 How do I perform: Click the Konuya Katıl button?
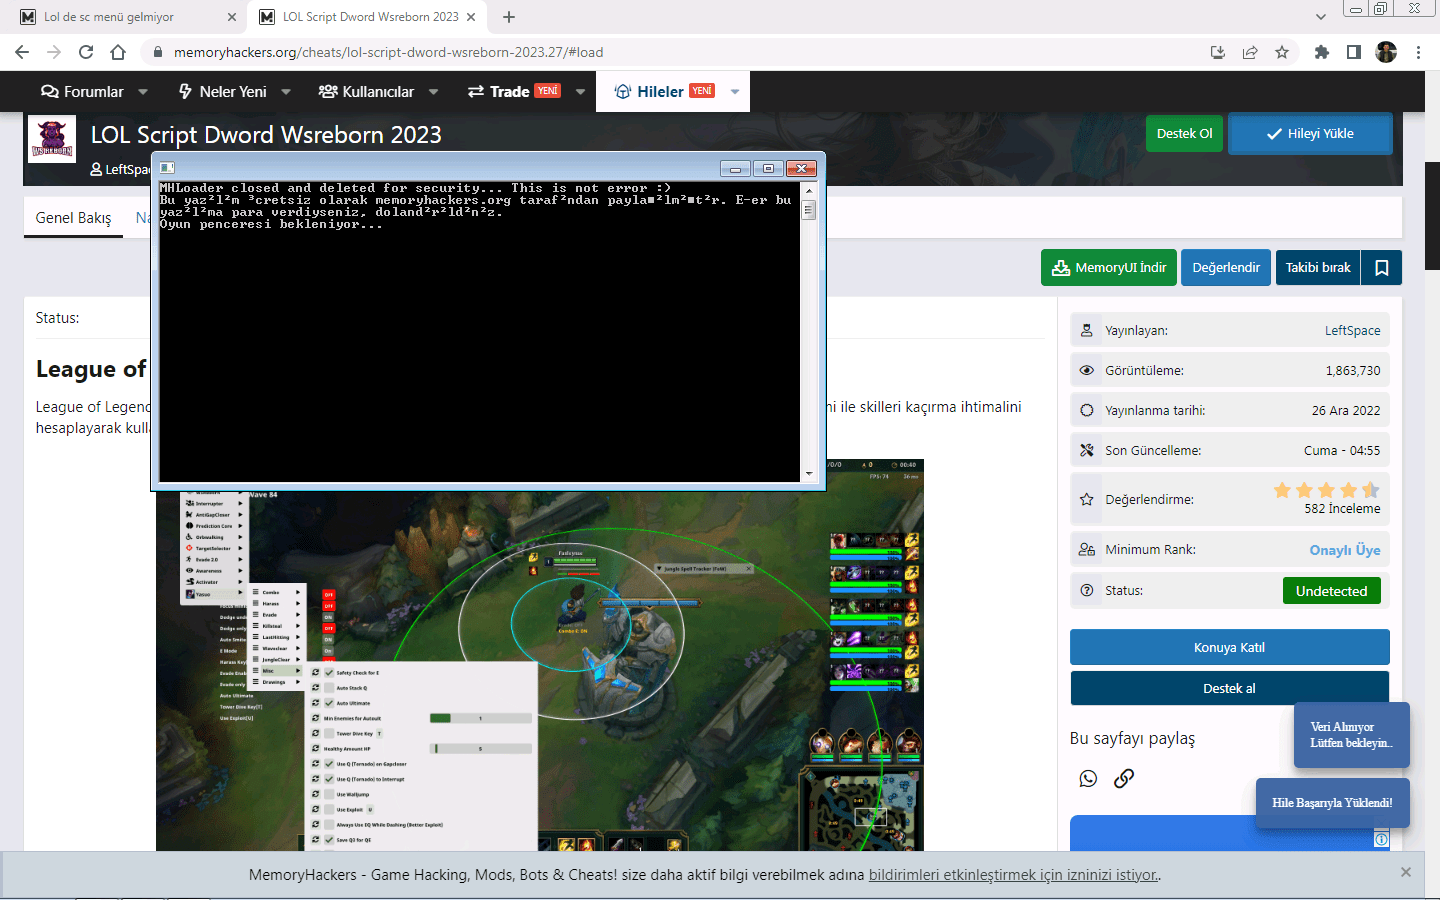1229,647
